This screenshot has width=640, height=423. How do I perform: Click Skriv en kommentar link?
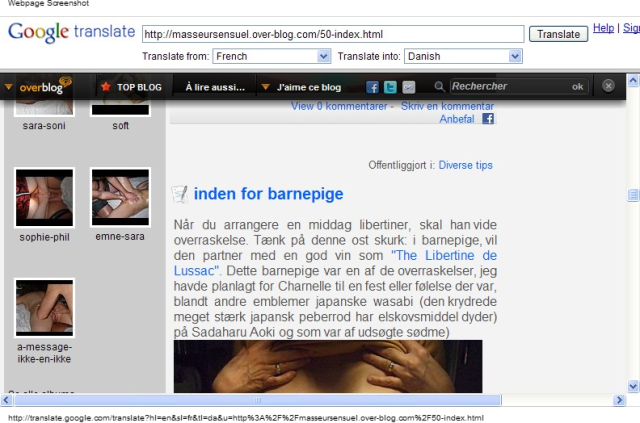click(x=447, y=106)
